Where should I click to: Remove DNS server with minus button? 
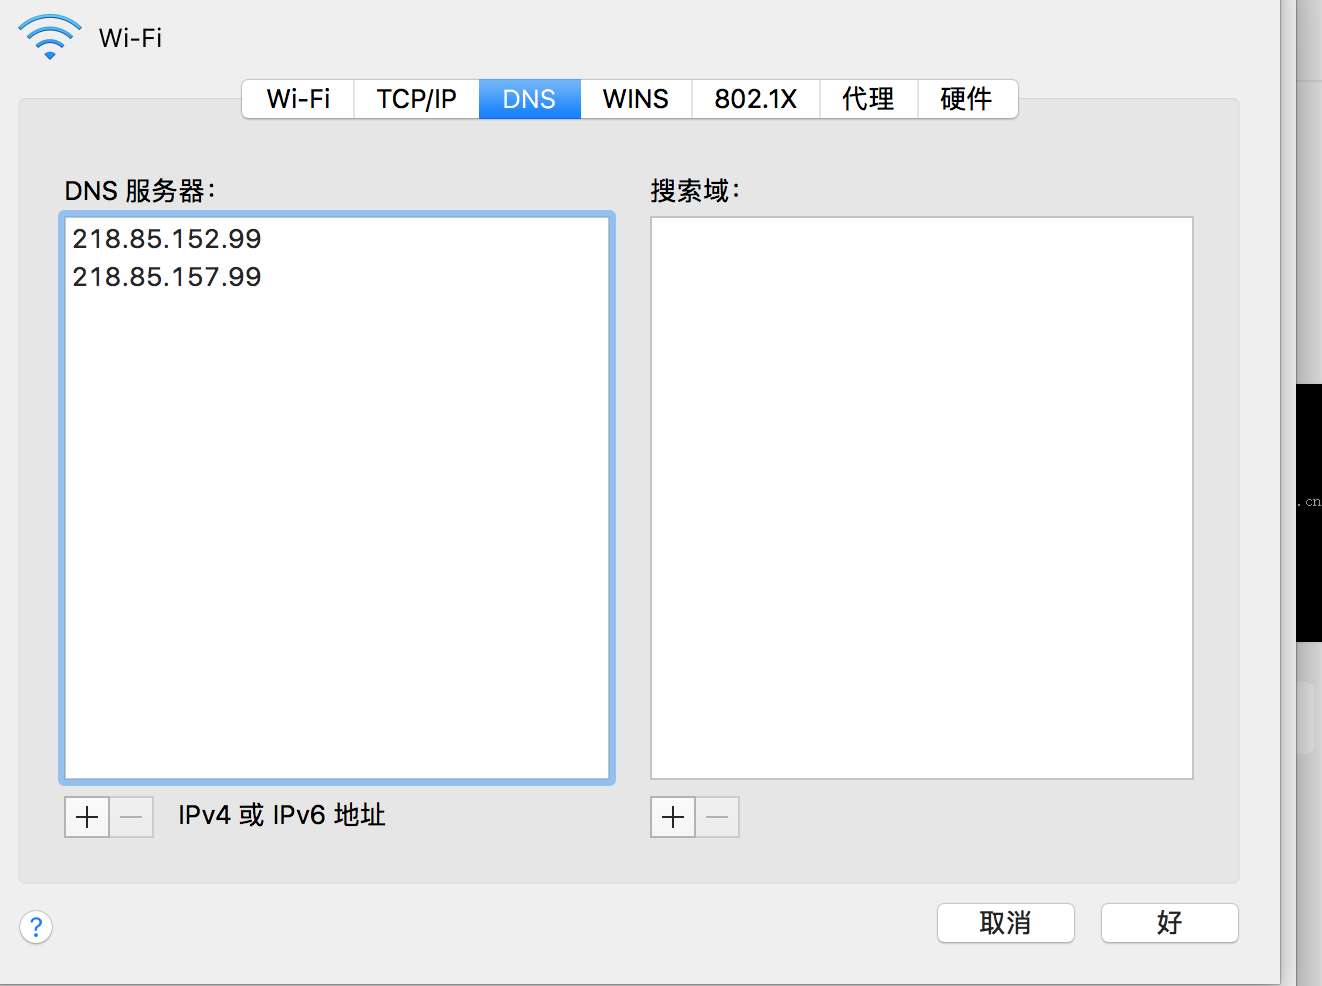(131, 817)
